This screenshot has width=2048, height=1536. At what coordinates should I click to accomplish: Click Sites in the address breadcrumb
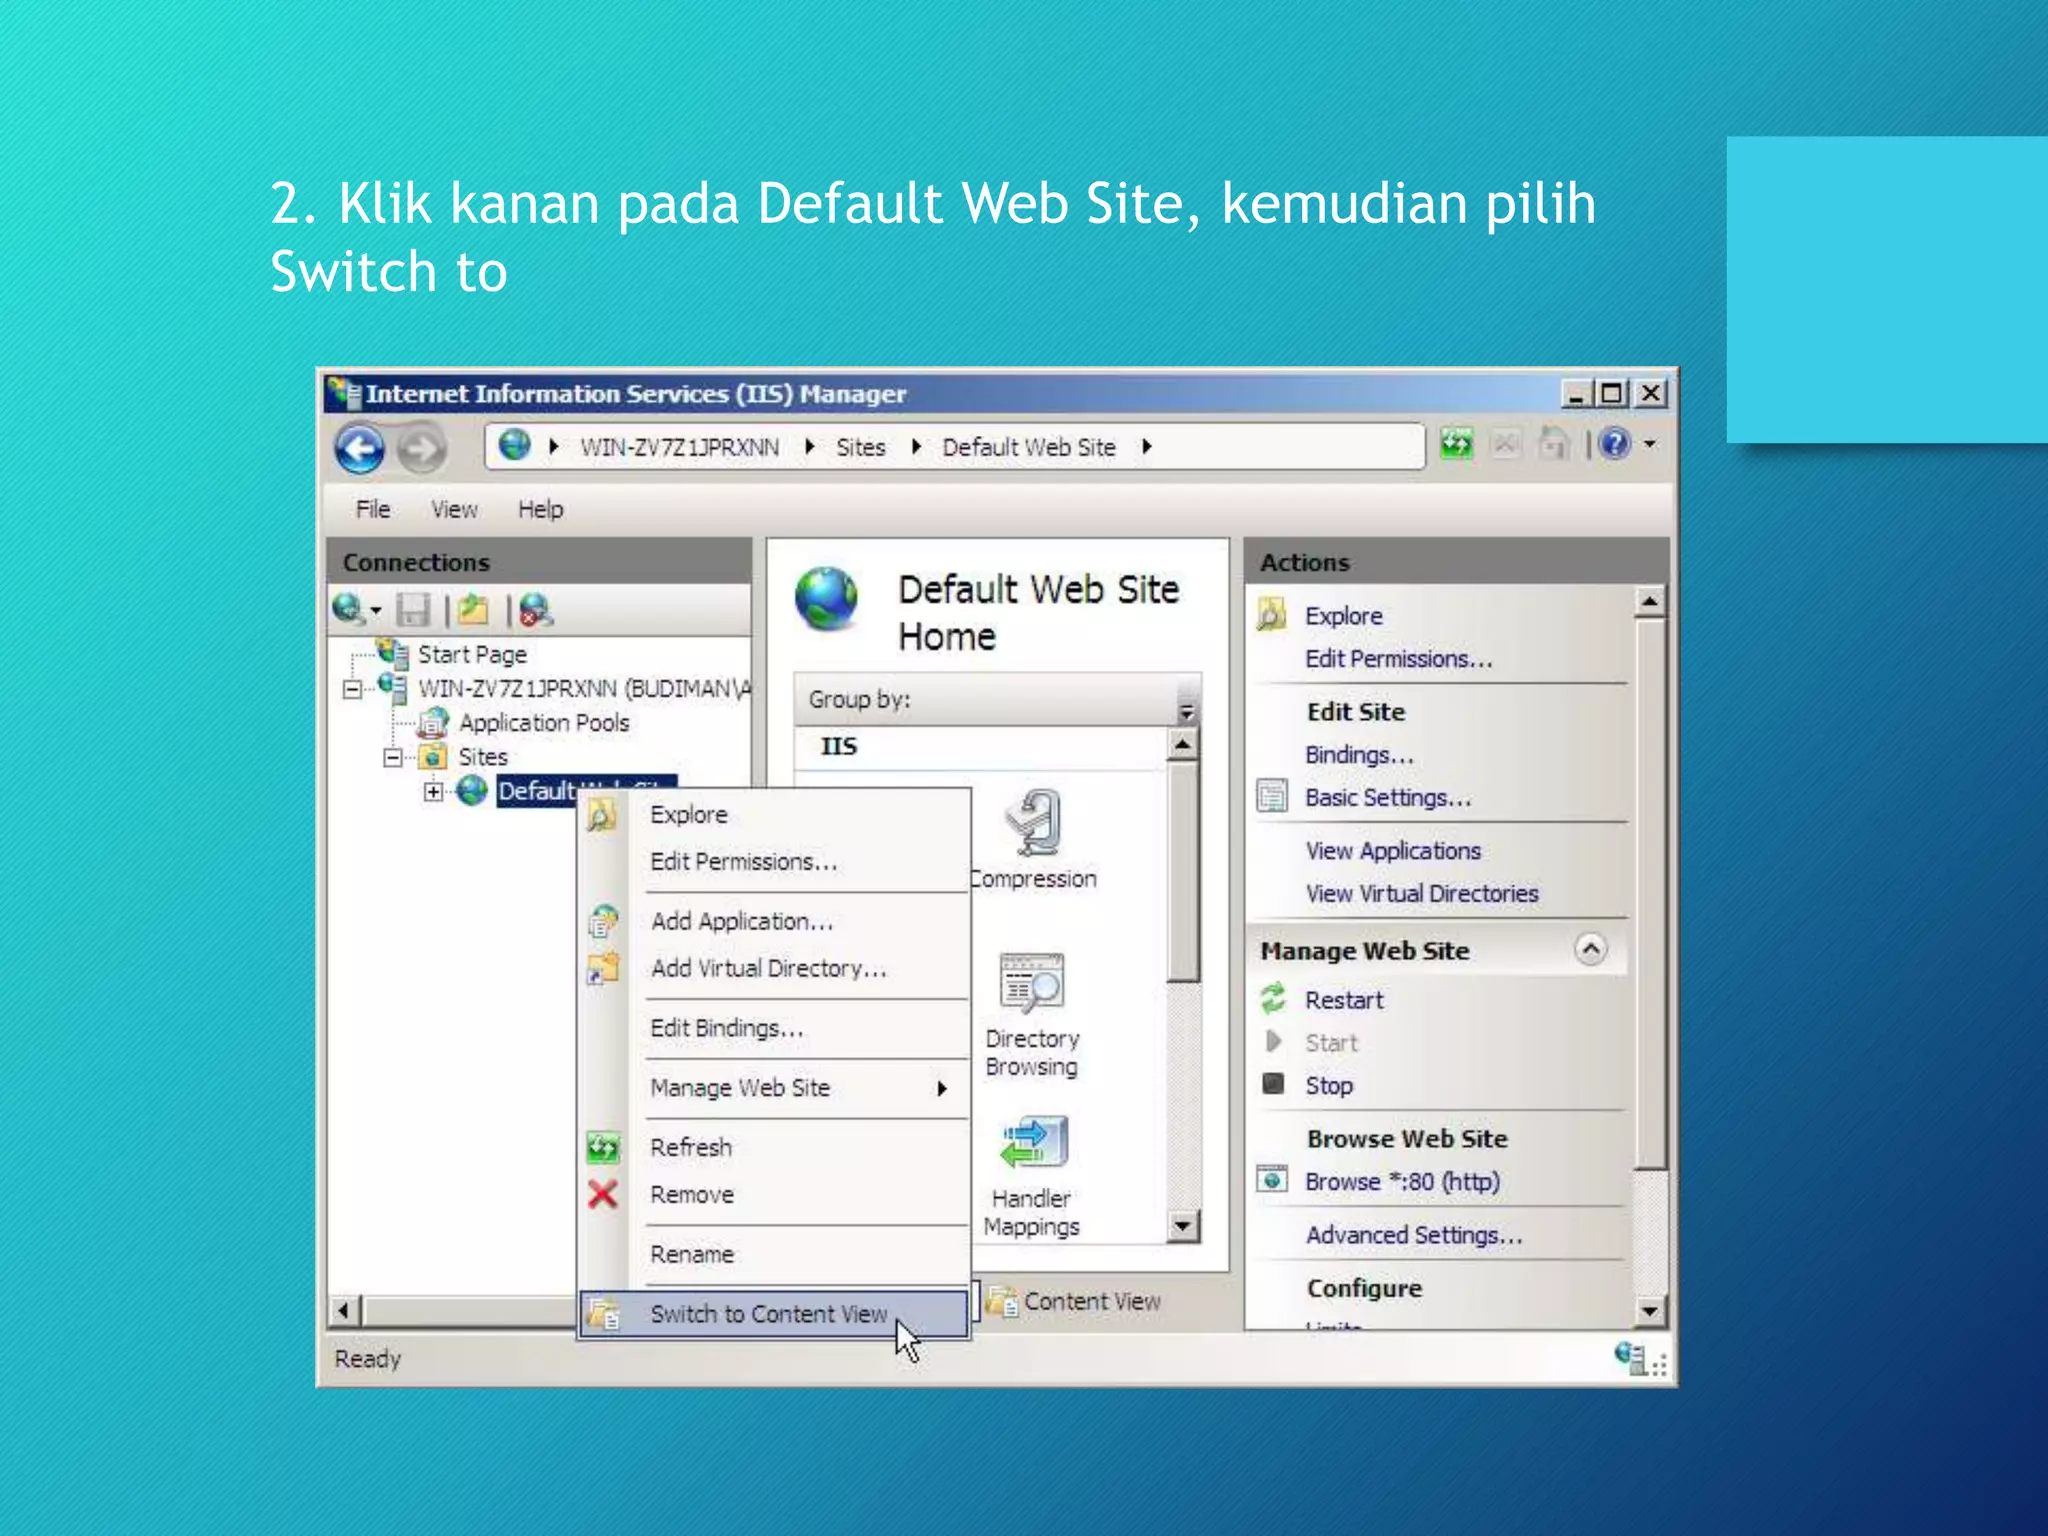click(861, 447)
